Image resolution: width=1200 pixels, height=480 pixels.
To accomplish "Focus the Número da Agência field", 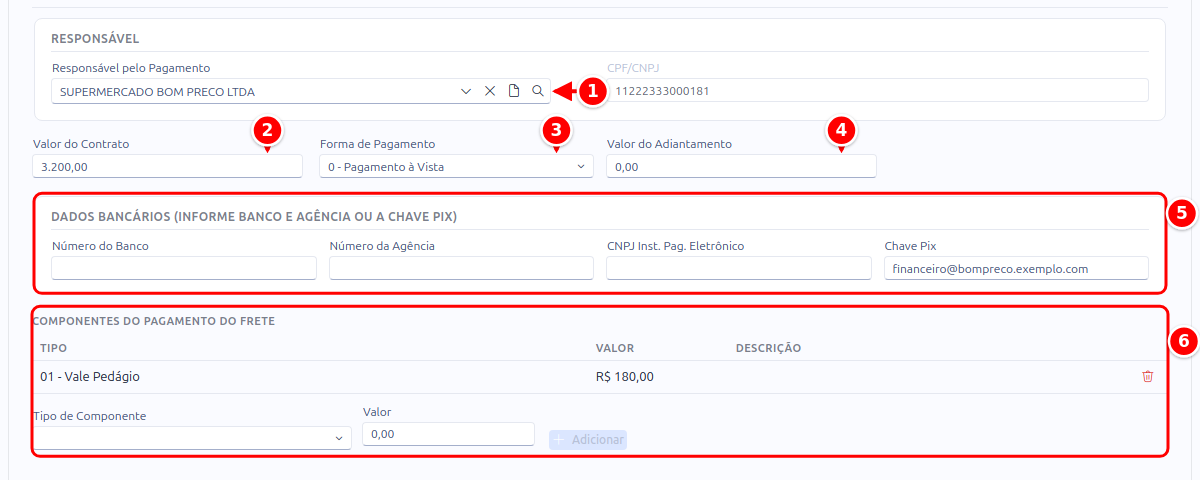I will tap(461, 268).
